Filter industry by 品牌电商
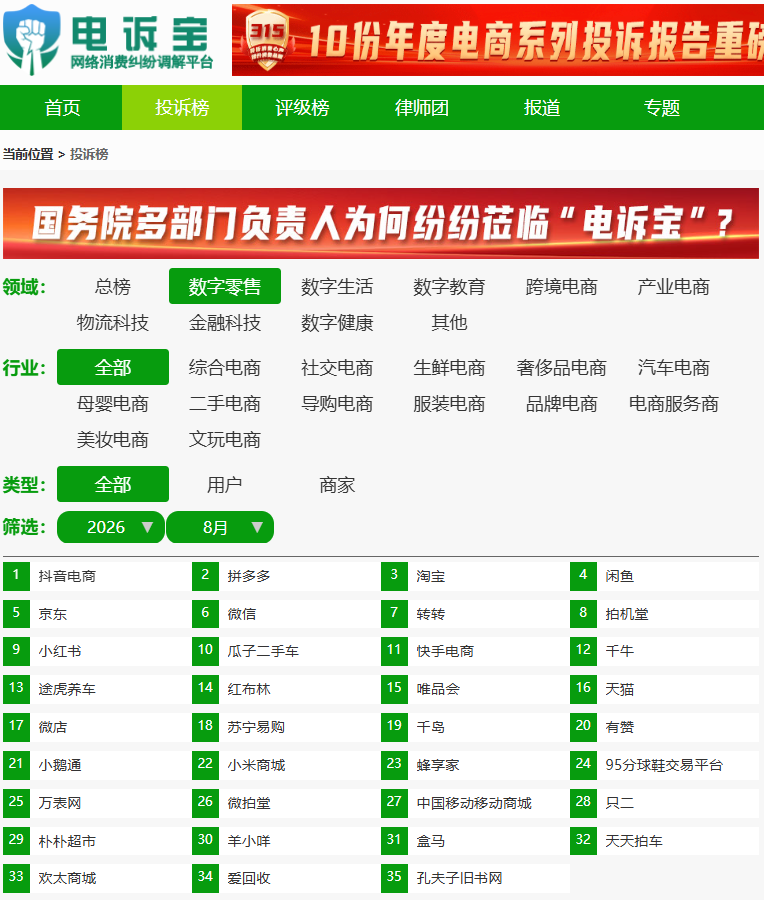The image size is (764, 900). (561, 404)
